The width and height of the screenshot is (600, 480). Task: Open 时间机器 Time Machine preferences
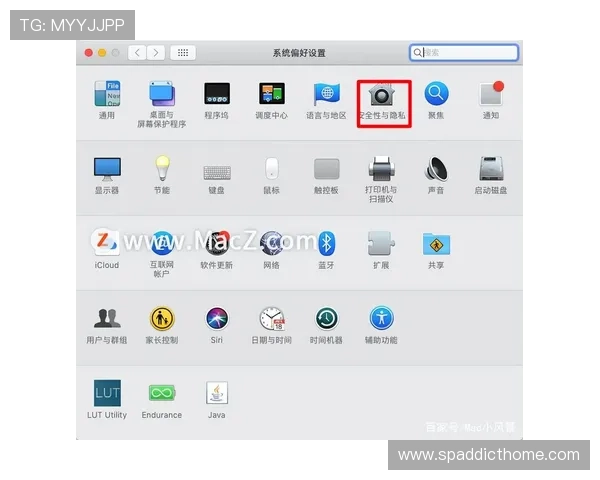tap(326, 319)
